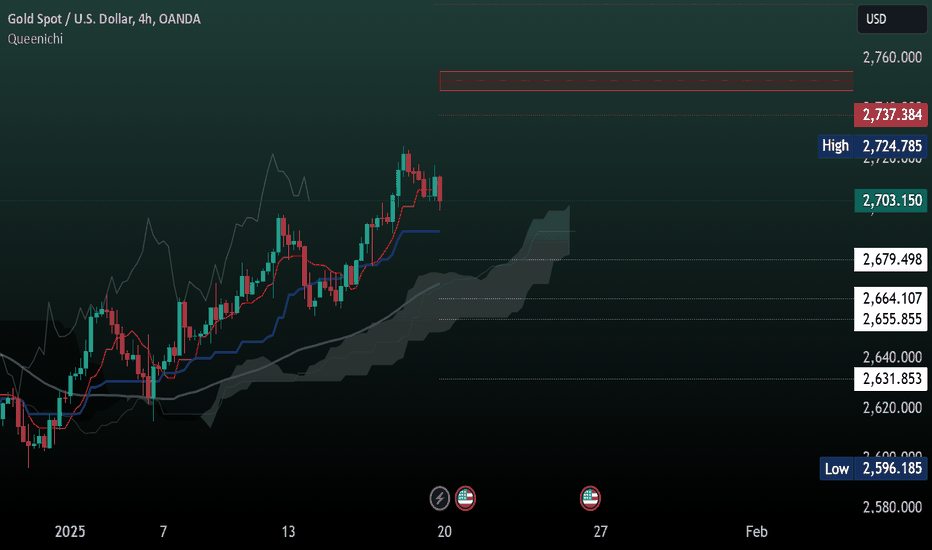Click the Low 2,596.185 price label

click(x=873, y=469)
